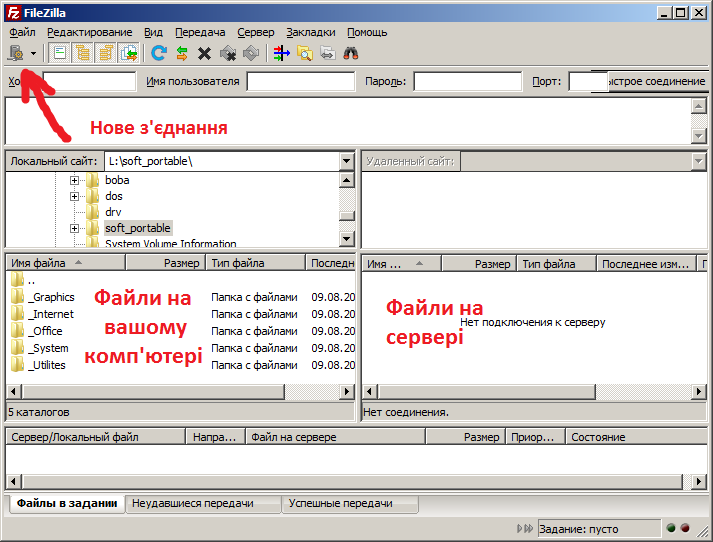Click the queue status Задание: пусто
The width and height of the screenshot is (713, 542).
[599, 529]
